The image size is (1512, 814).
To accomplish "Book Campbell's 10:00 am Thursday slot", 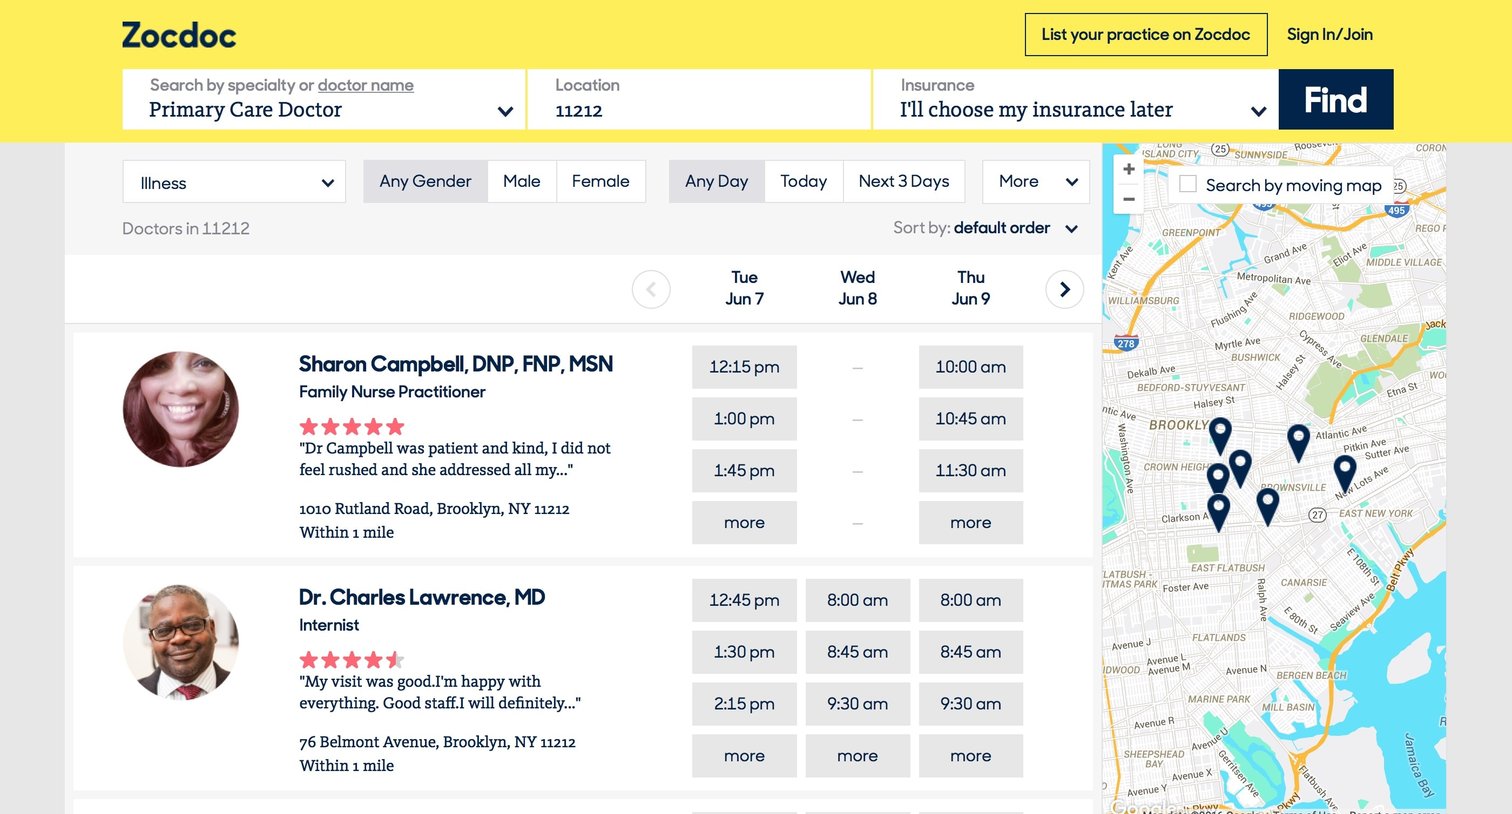I will (971, 367).
